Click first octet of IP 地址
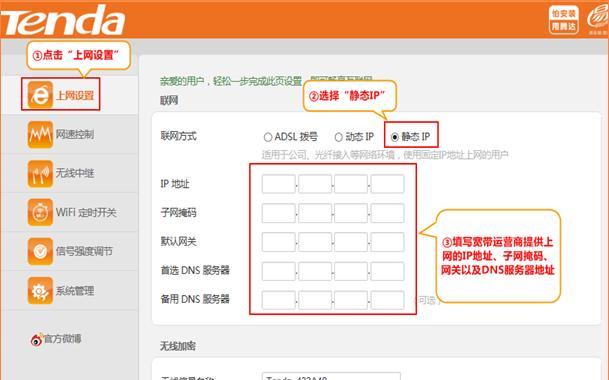The height and width of the screenshot is (380, 609). pyautogui.click(x=279, y=184)
